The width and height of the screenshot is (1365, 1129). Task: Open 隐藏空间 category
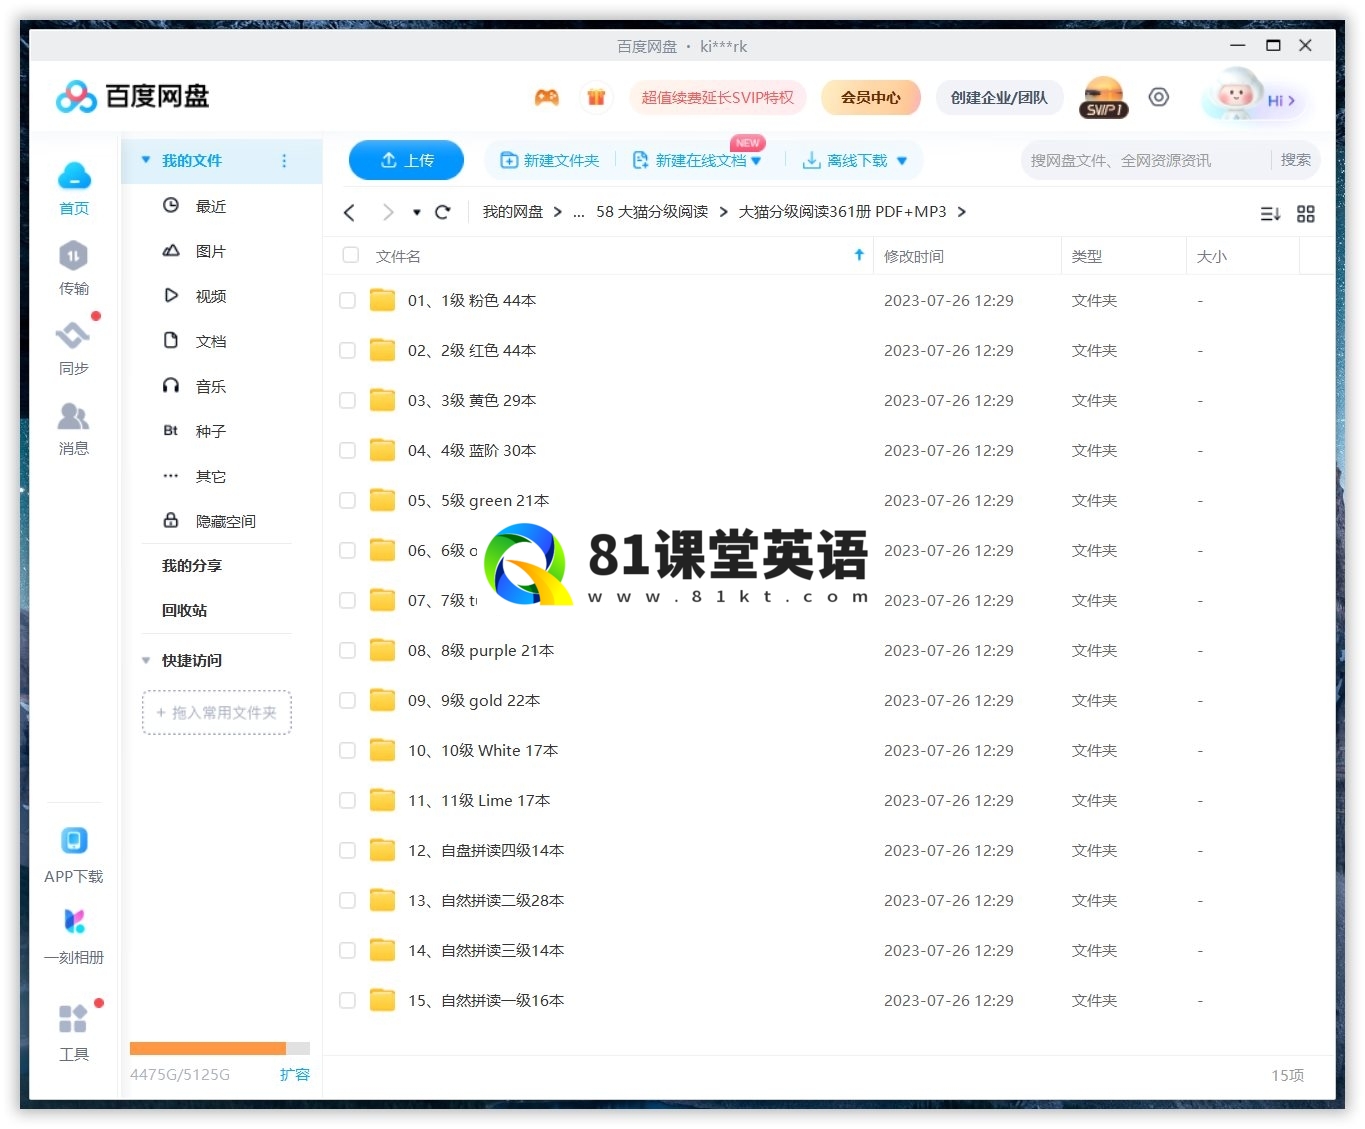(209, 521)
